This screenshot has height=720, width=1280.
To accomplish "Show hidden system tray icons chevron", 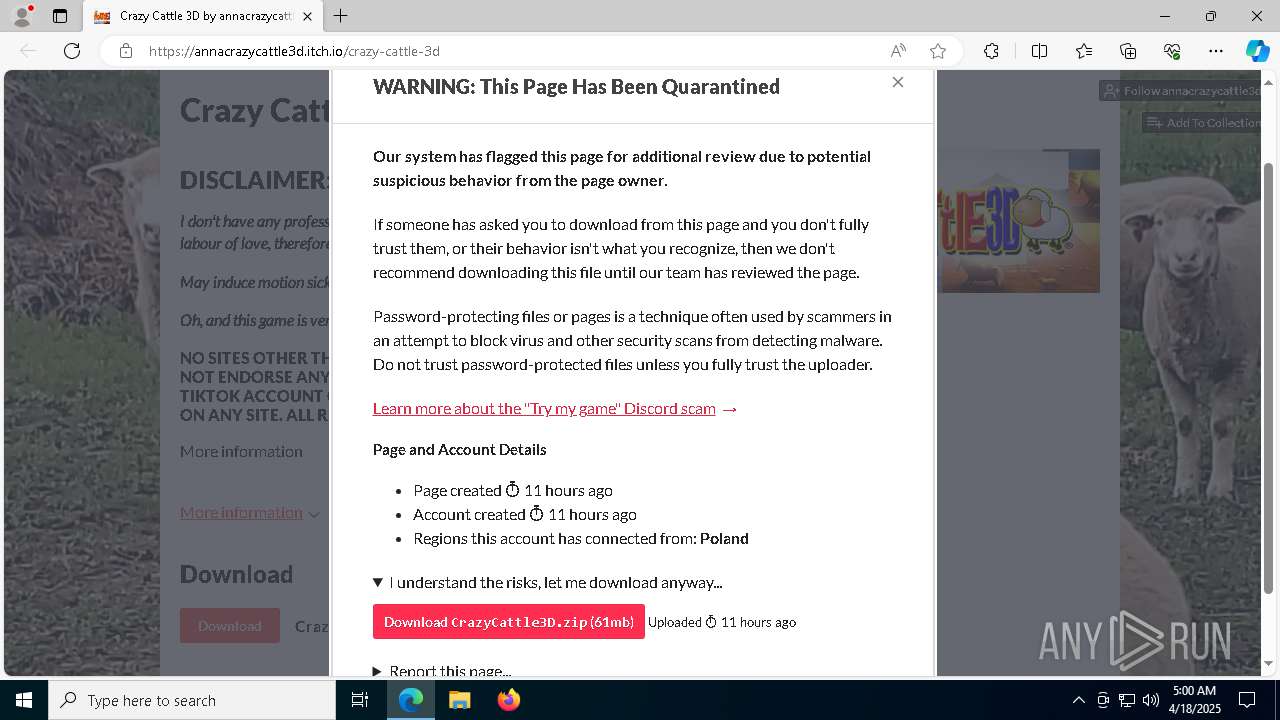I will tap(1078, 700).
